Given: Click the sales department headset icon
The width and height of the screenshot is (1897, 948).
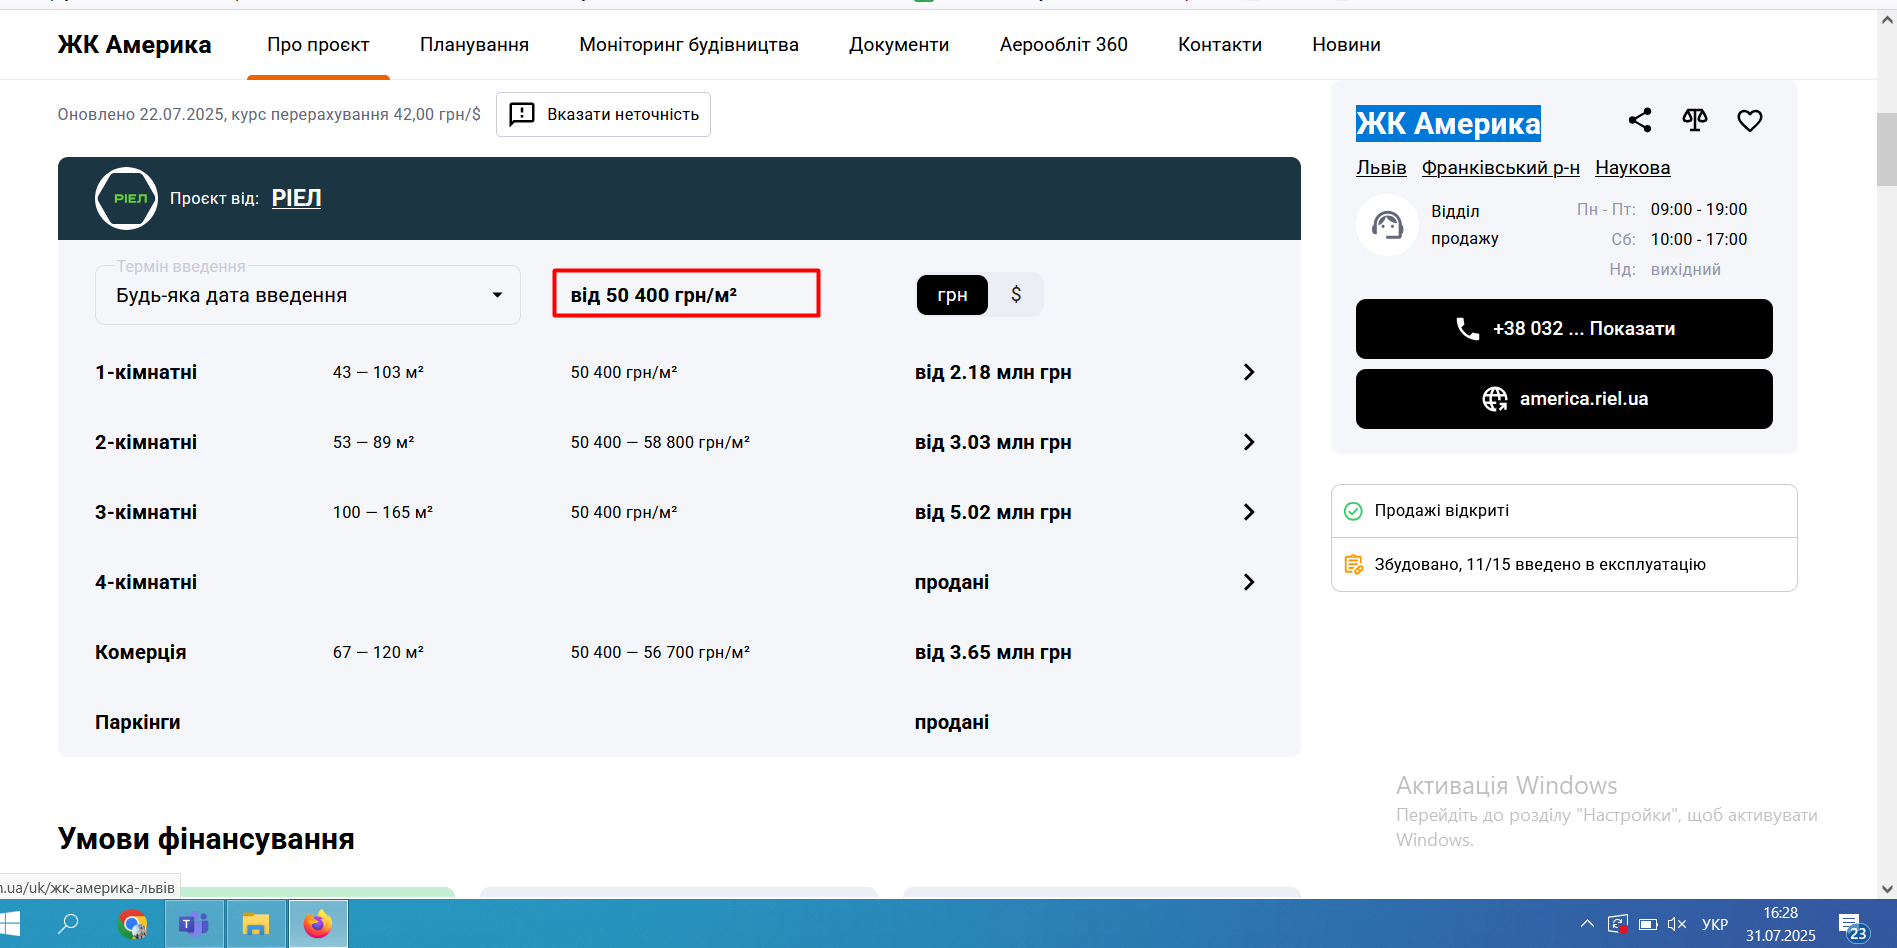Looking at the screenshot, I should coord(1387,225).
